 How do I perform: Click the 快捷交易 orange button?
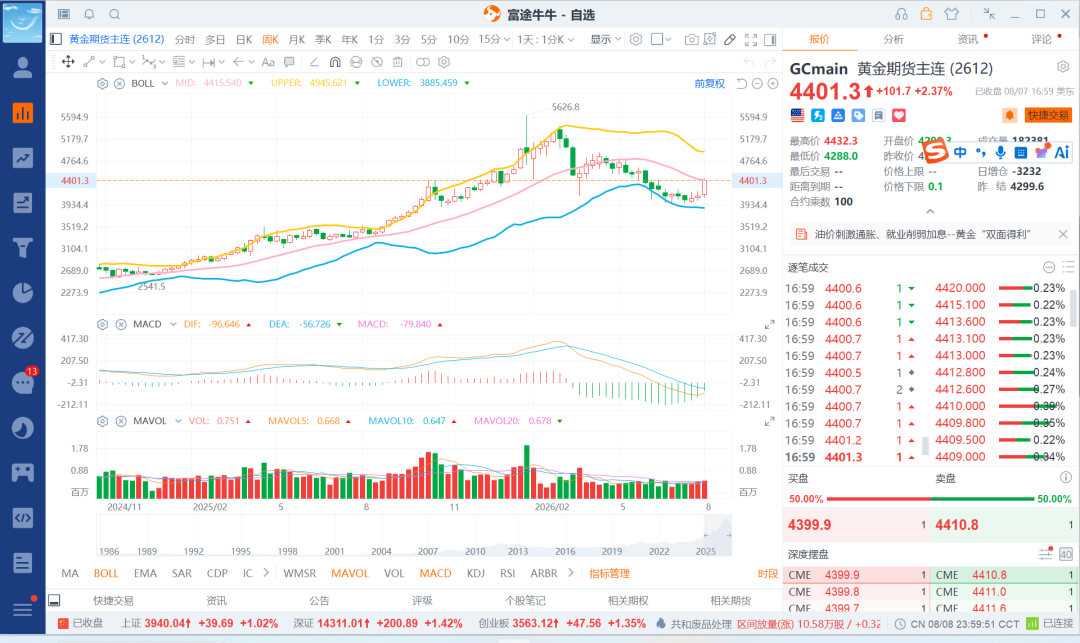[1048, 116]
